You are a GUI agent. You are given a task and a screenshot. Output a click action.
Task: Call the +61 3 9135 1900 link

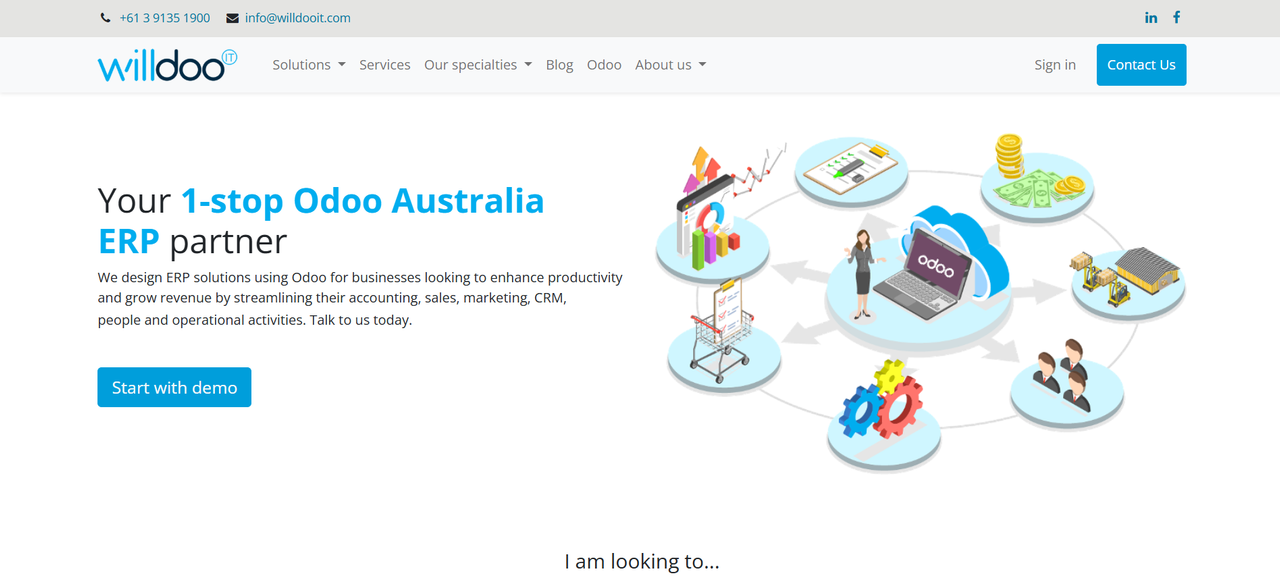165,18
